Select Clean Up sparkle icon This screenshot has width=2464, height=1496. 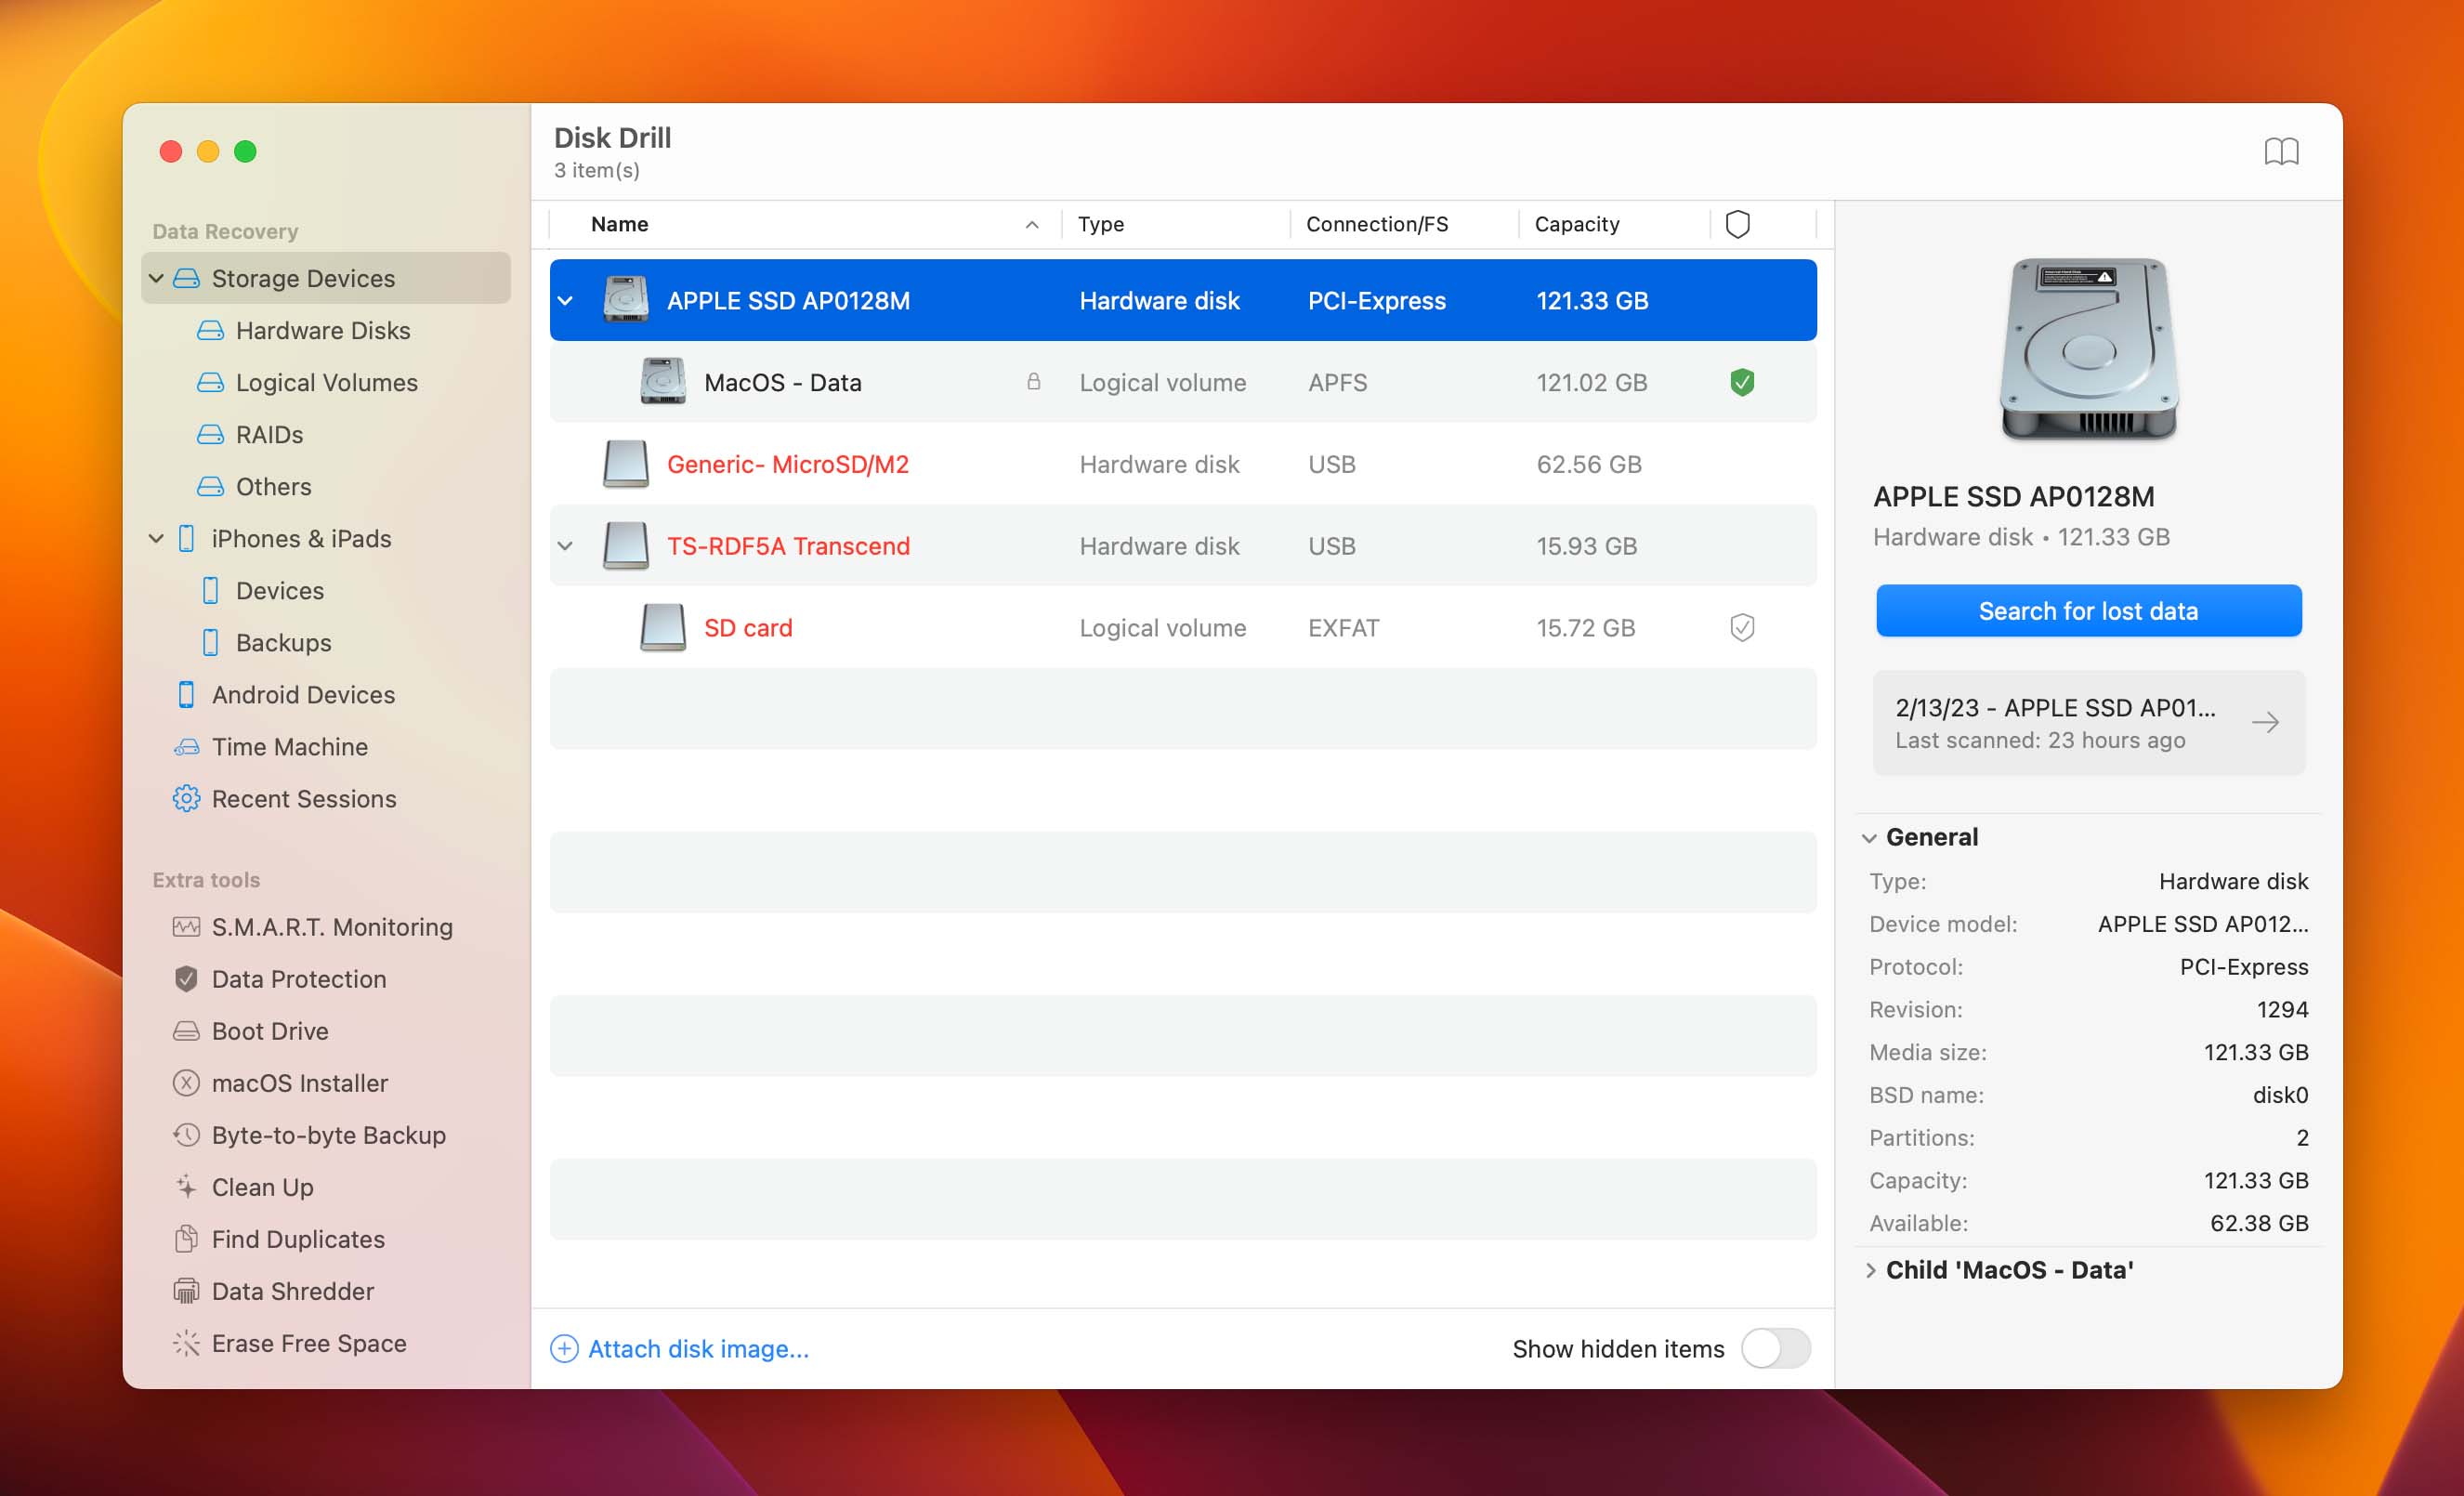pos(186,1187)
